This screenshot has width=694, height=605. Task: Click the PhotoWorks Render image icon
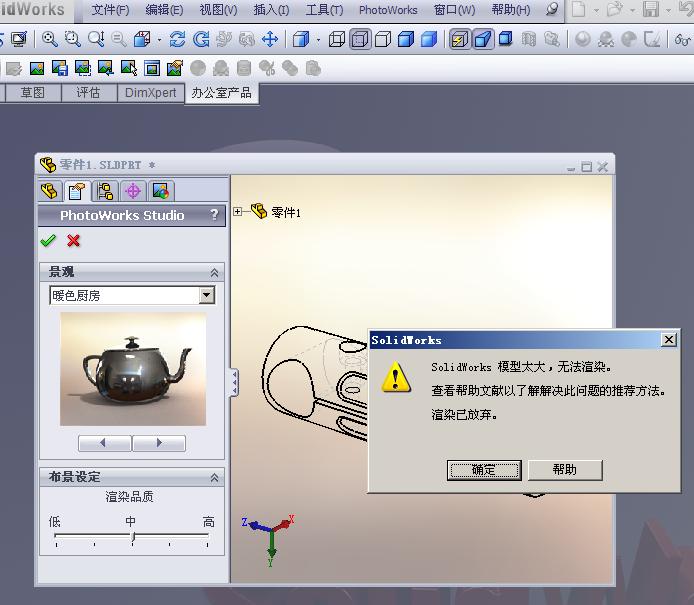tap(37, 68)
